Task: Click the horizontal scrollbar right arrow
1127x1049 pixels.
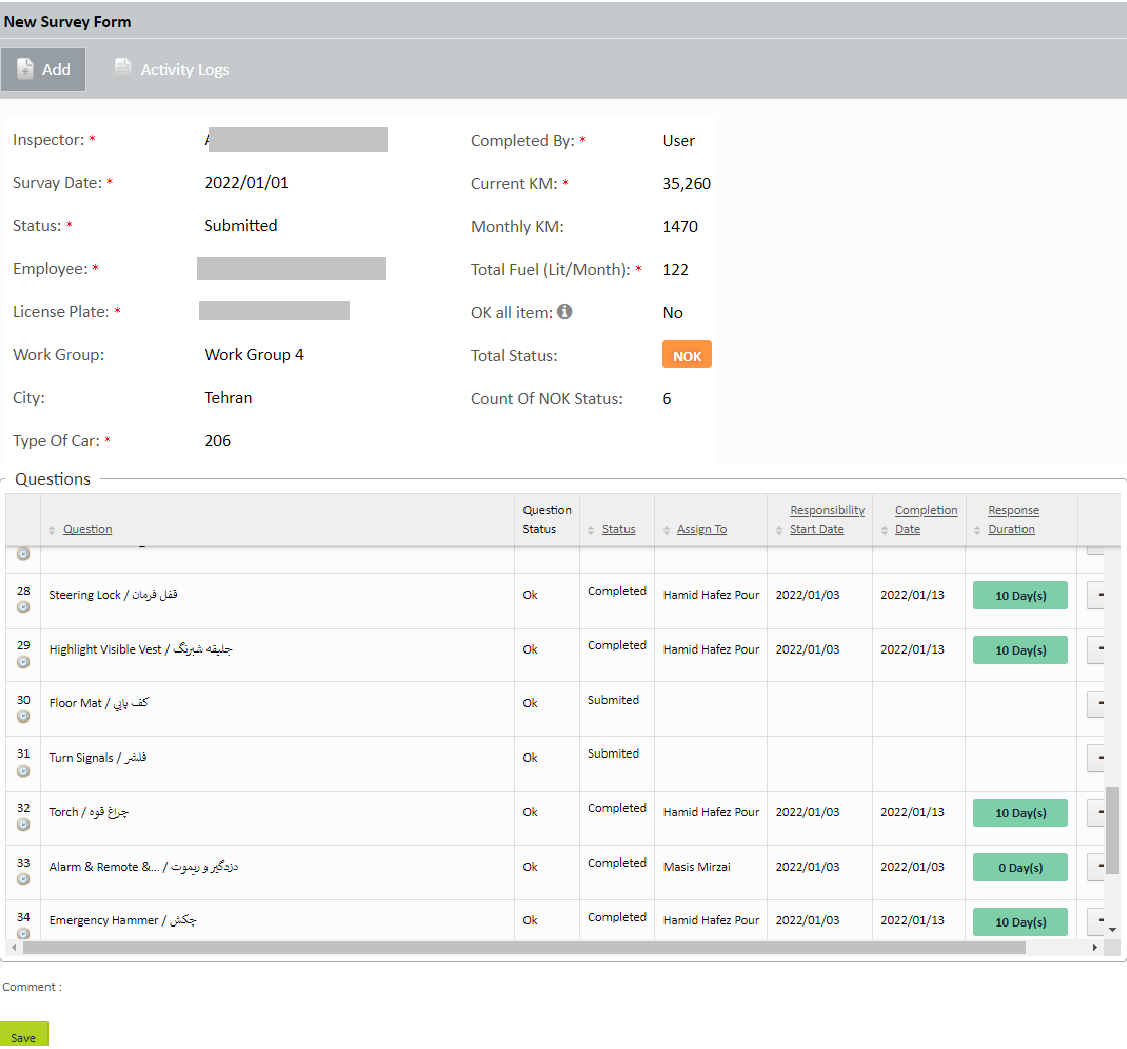Action: click(x=1094, y=947)
